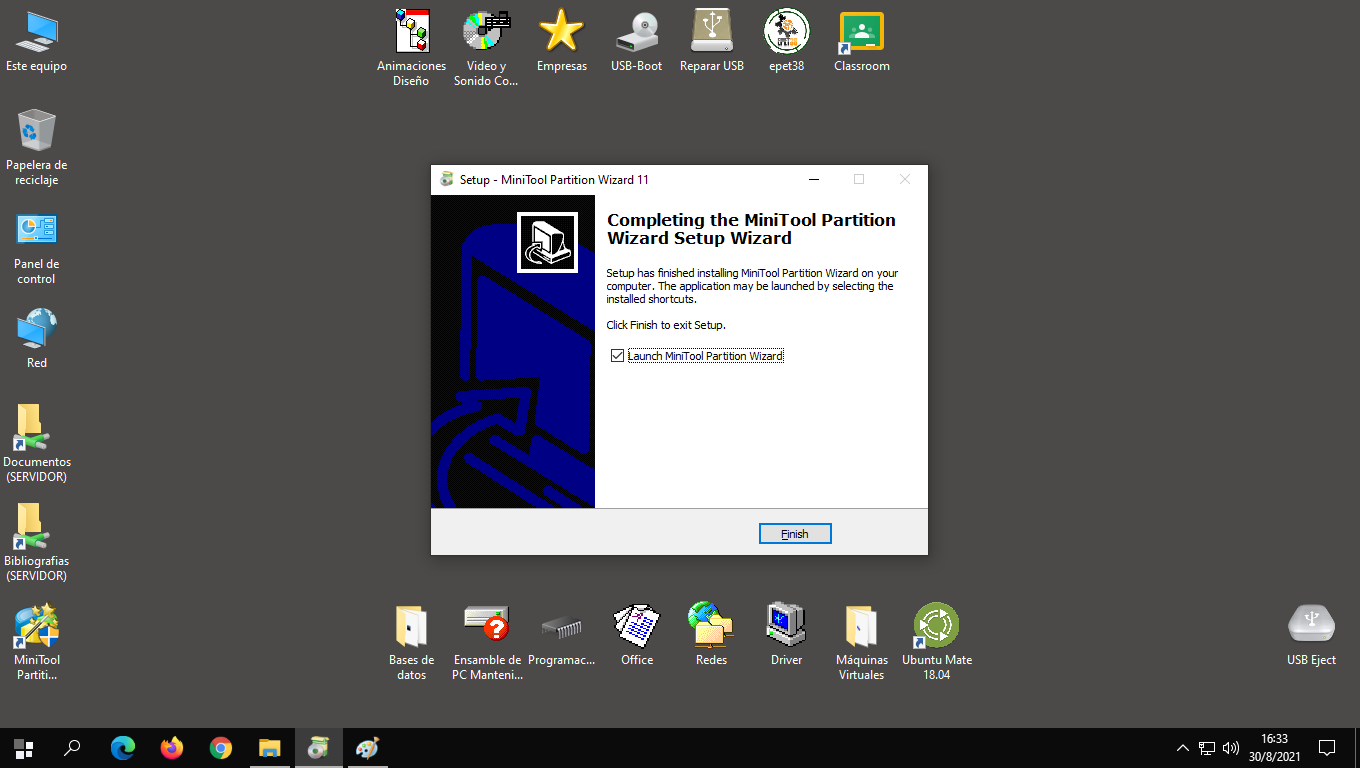Viewport: 1360px width, 768px height.
Task: Open the Windows Start menu
Action: [x=24, y=748]
